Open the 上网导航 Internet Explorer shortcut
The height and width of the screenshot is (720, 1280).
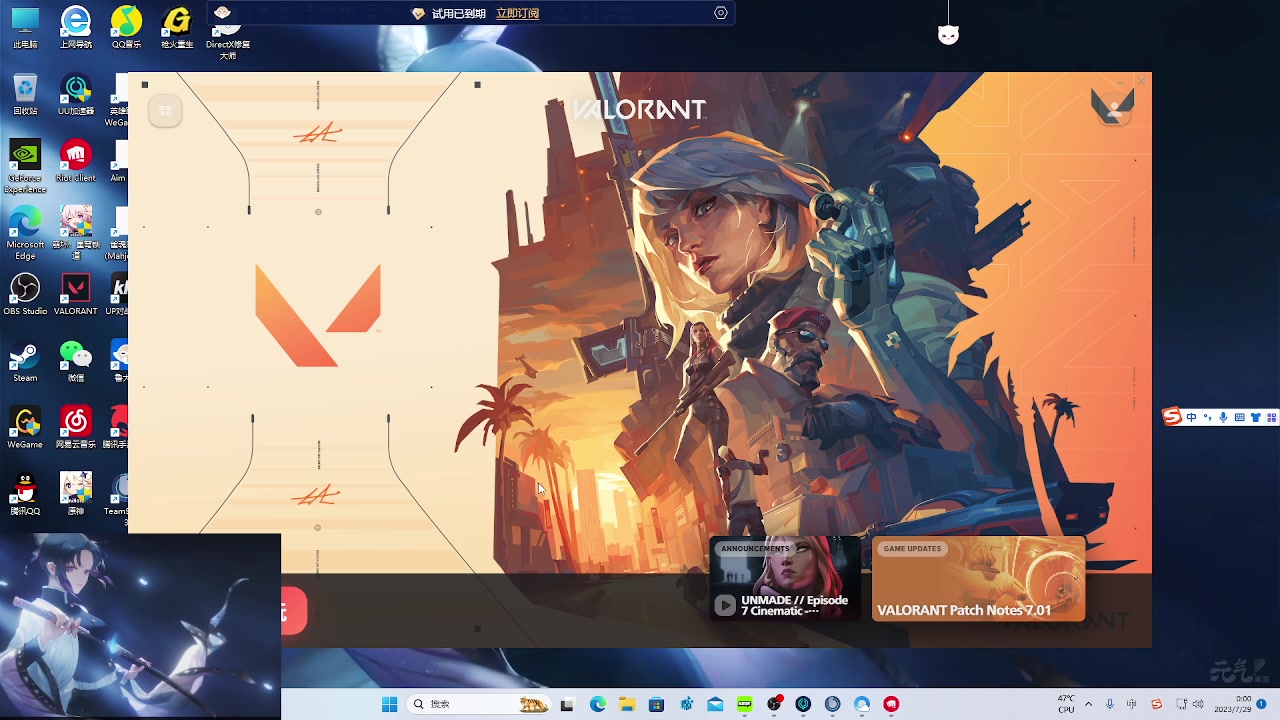(76, 28)
